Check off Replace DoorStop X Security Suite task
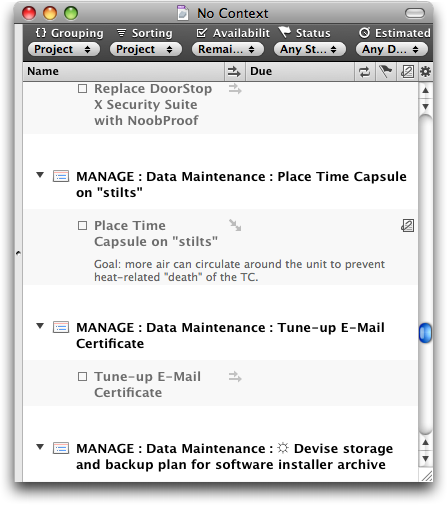447x505 pixels. (82, 89)
